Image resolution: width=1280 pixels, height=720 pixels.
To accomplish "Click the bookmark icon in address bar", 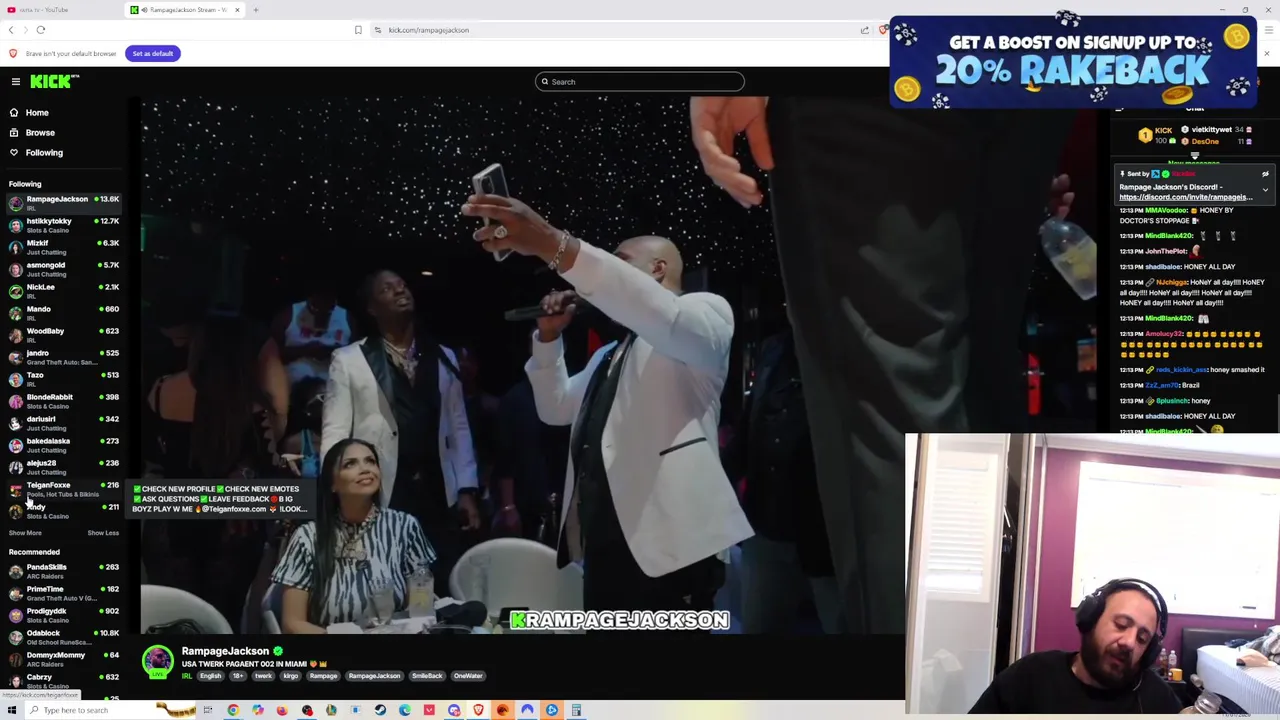I will [x=358, y=30].
